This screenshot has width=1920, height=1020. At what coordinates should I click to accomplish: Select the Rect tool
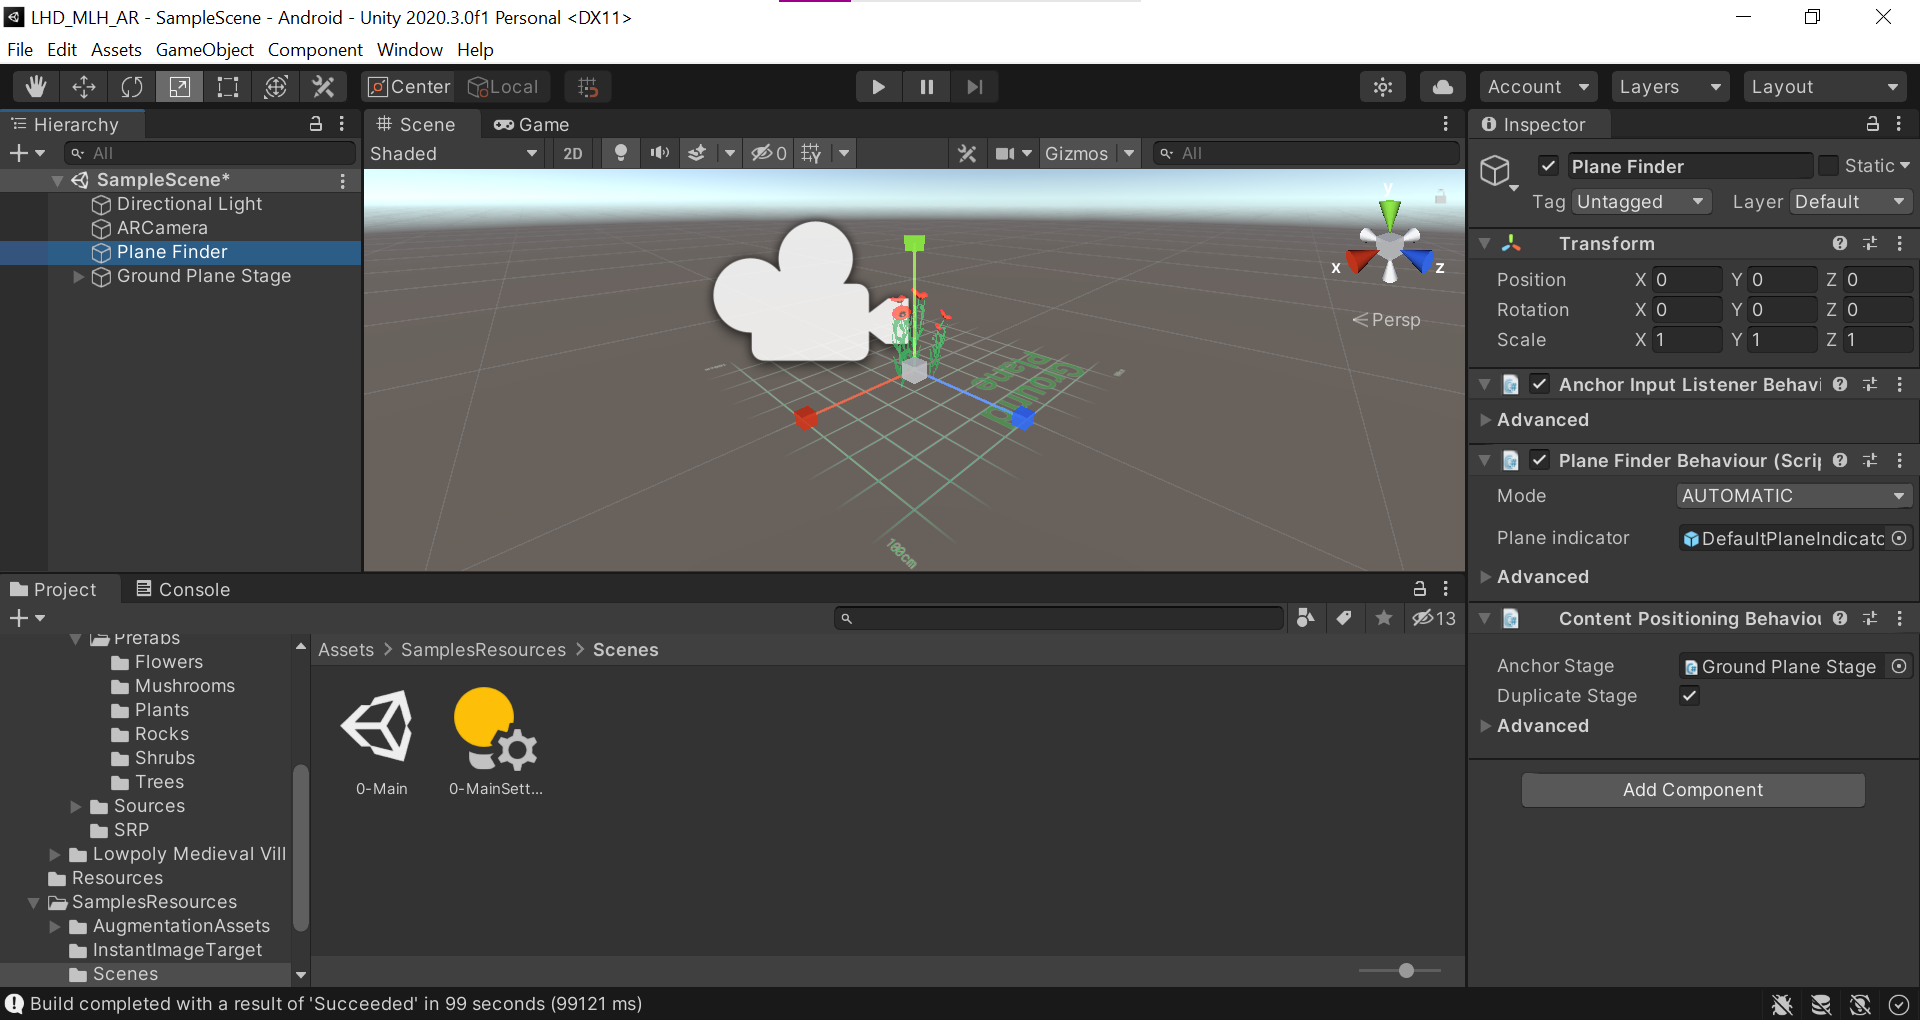228,87
